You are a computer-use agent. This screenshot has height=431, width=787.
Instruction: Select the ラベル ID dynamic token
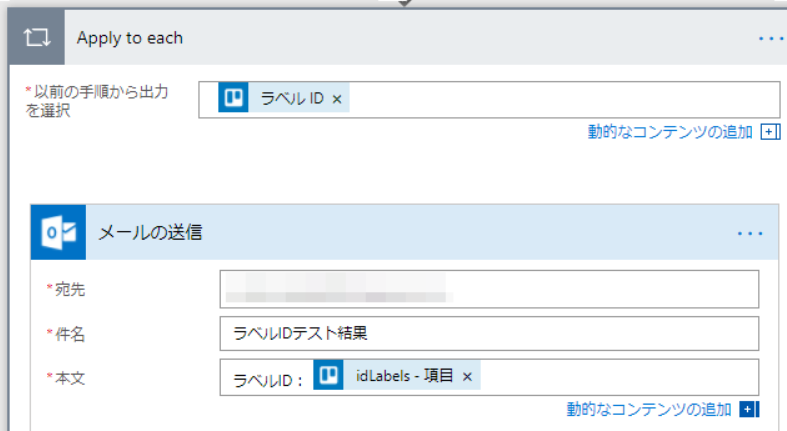click(284, 97)
